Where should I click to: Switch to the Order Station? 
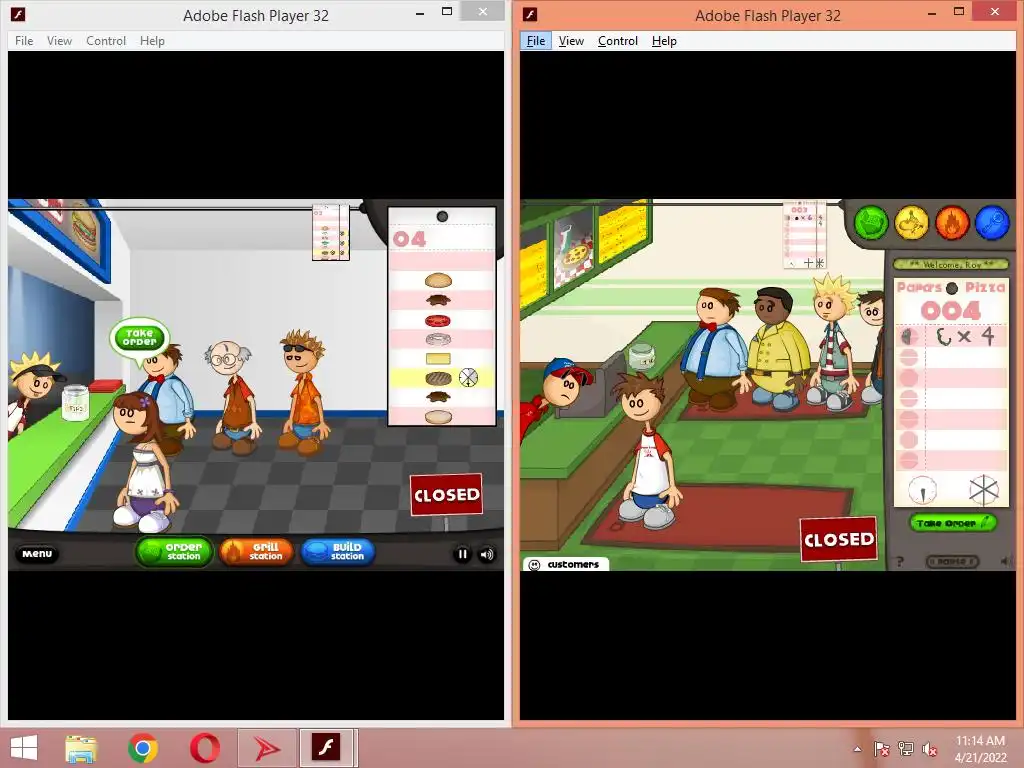[x=174, y=552]
